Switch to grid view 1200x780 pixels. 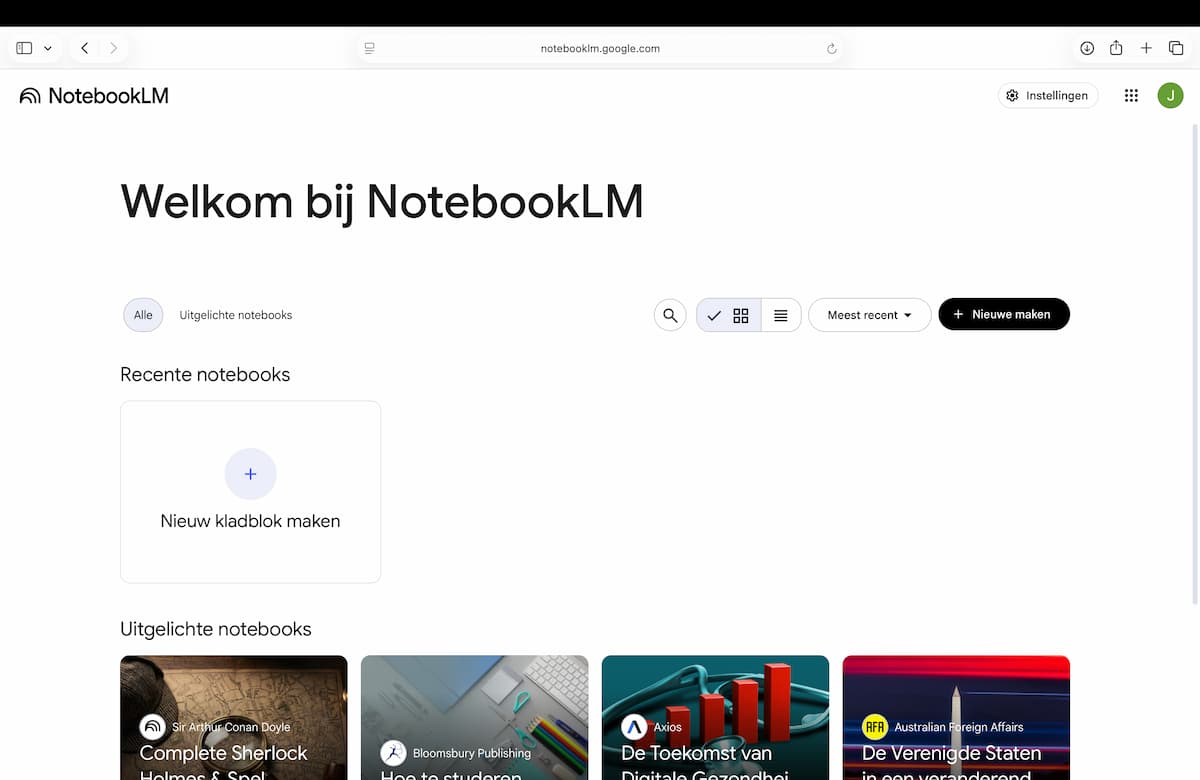pos(729,315)
